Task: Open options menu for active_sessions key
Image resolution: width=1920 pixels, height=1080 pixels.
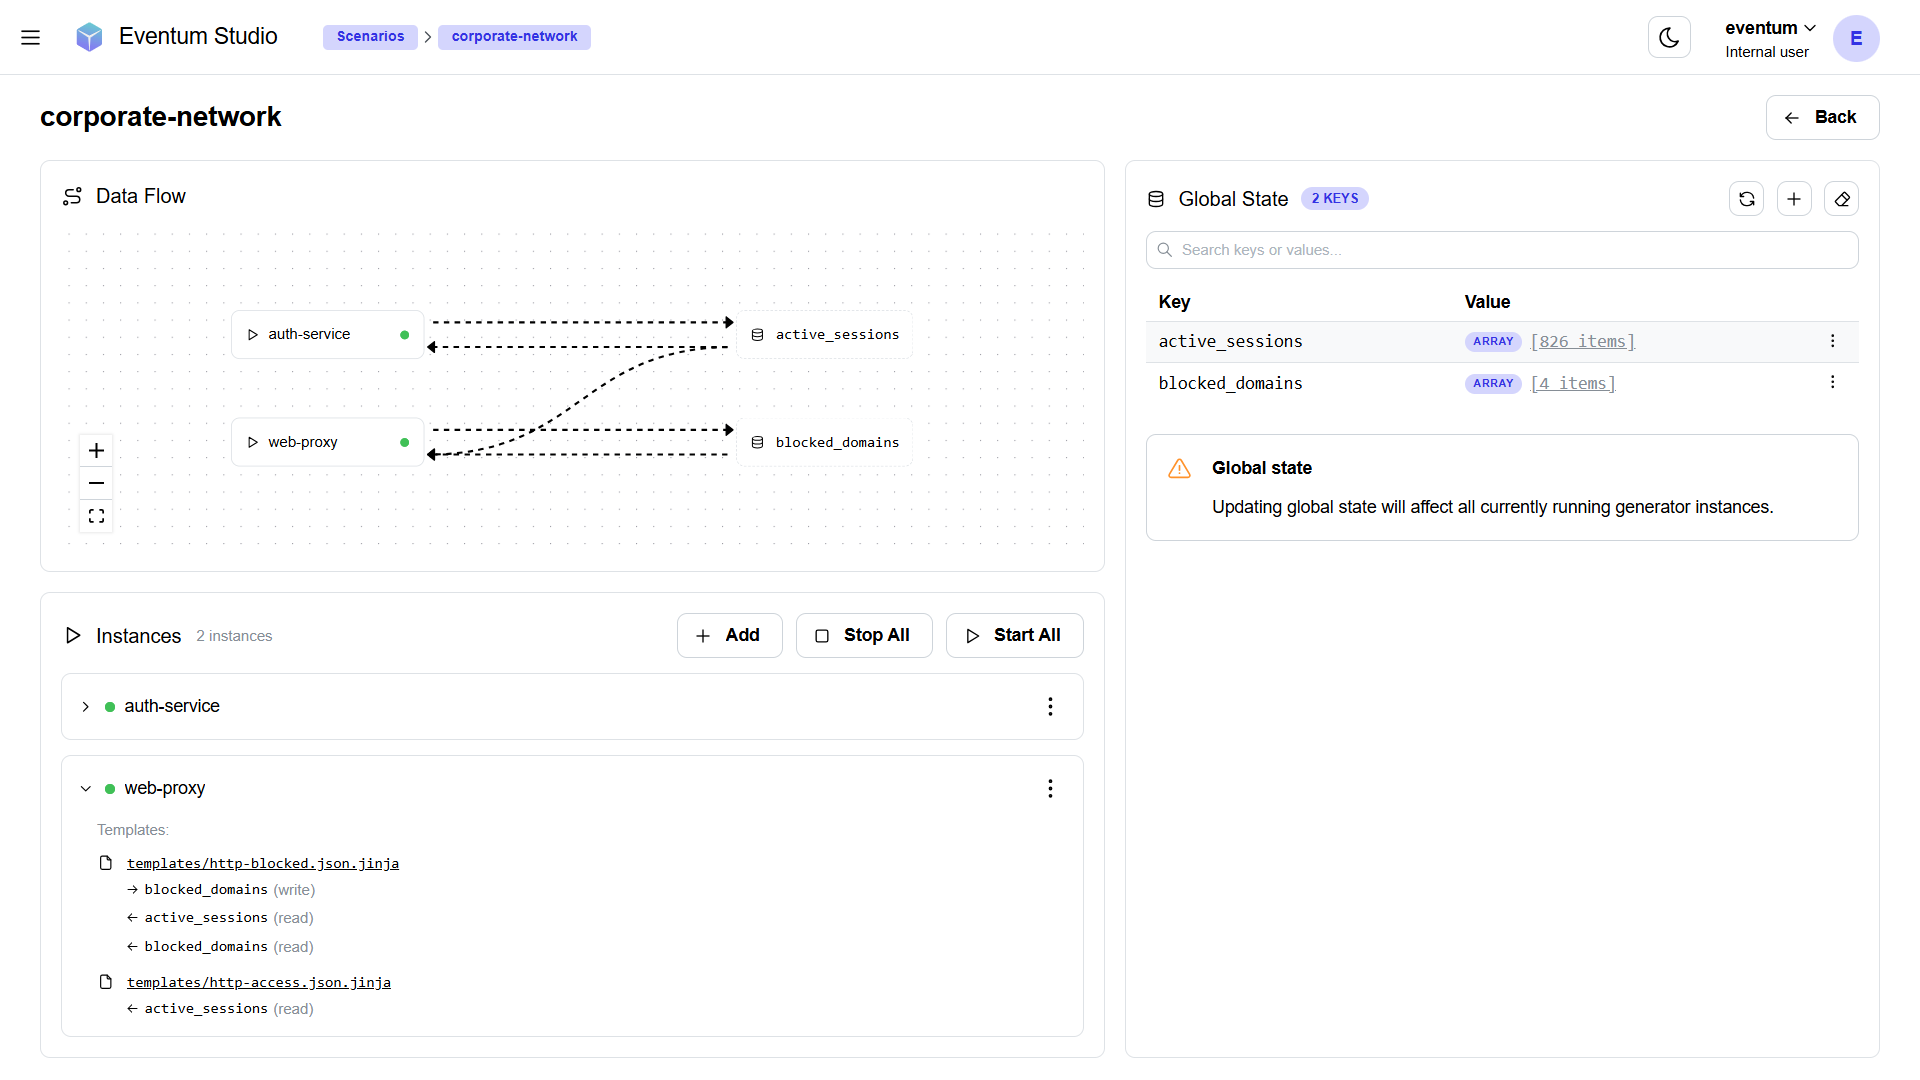Action: pos(1833,341)
